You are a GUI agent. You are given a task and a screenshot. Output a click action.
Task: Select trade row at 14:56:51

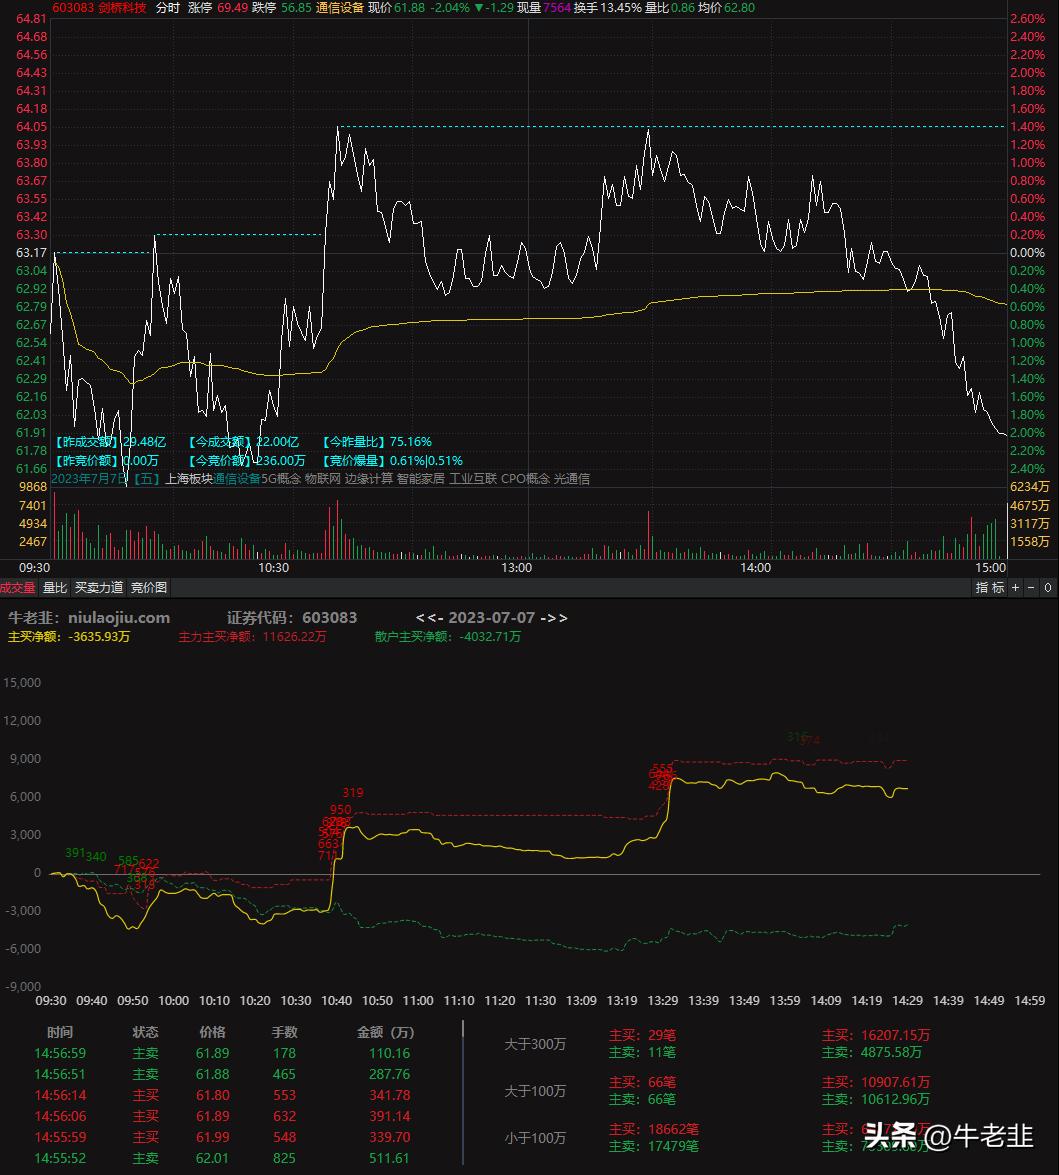tap(223, 1074)
